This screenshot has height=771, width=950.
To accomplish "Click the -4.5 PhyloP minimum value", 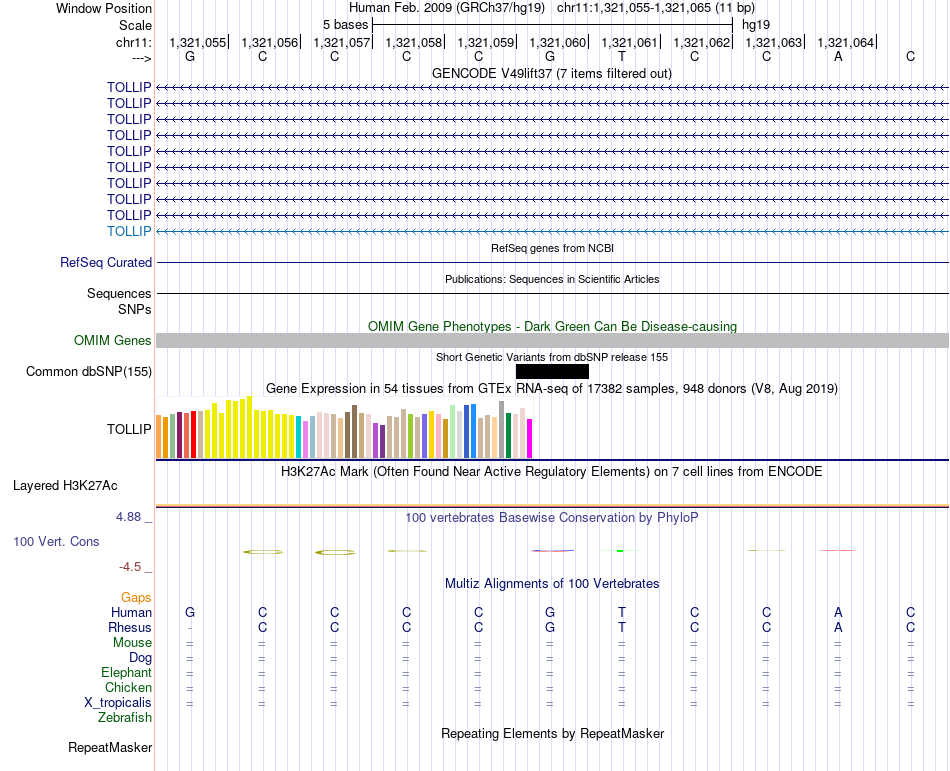I will [x=130, y=567].
